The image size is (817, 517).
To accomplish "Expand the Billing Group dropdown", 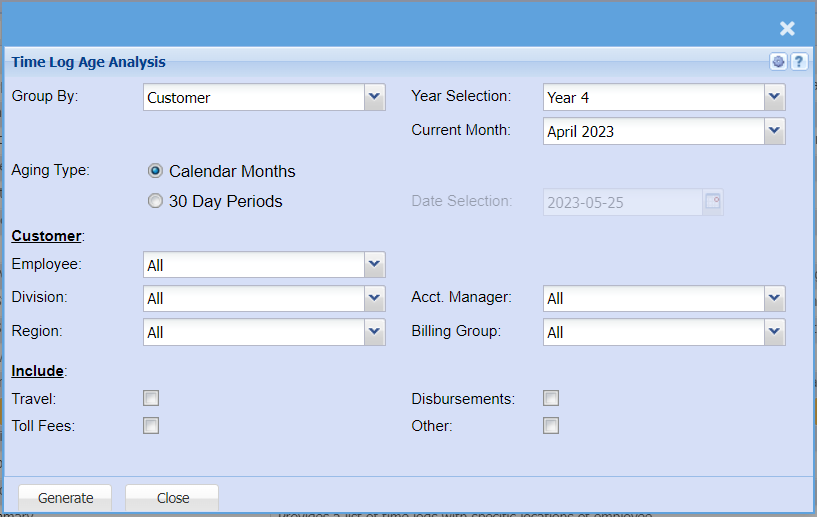I will pos(774,332).
